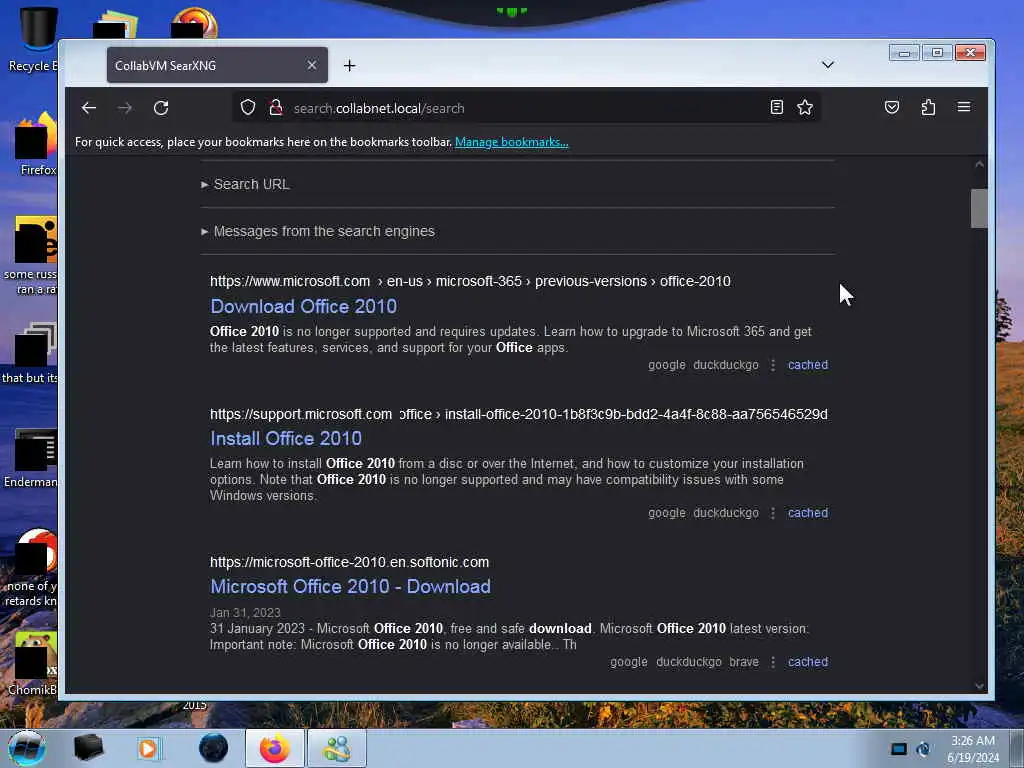
Task: Open the messenger people taskbar icon
Action: 337,748
